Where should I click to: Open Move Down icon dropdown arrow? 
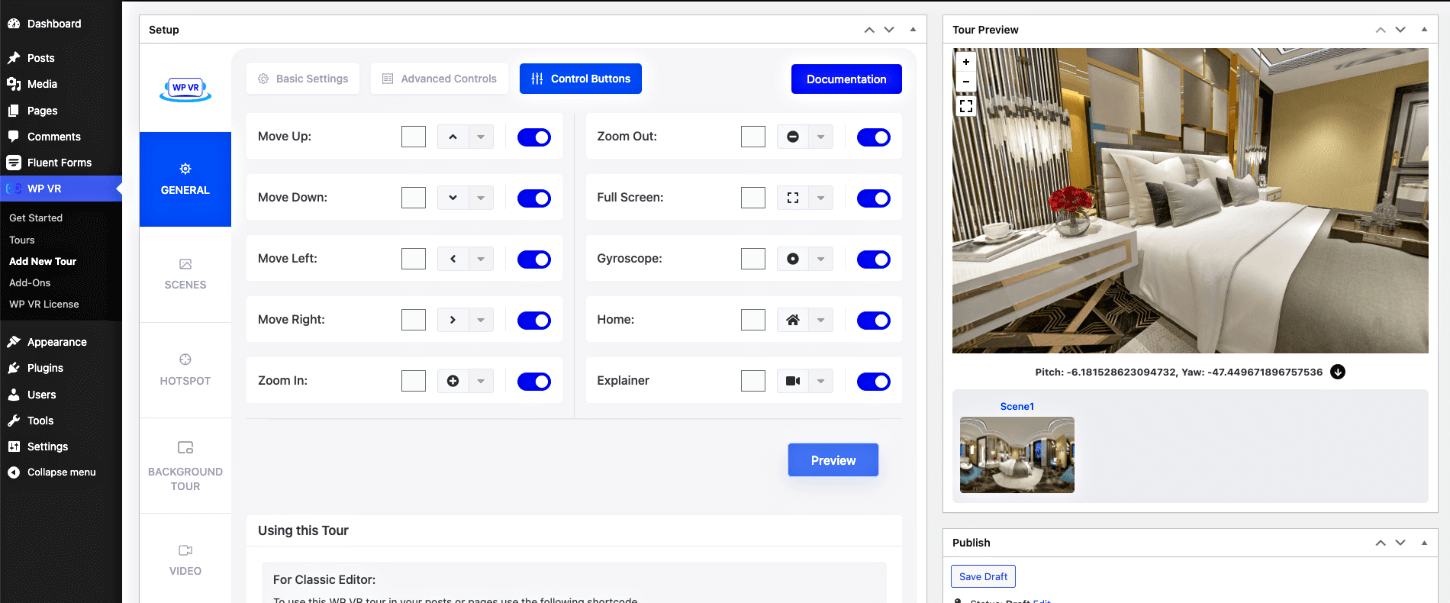(x=481, y=198)
